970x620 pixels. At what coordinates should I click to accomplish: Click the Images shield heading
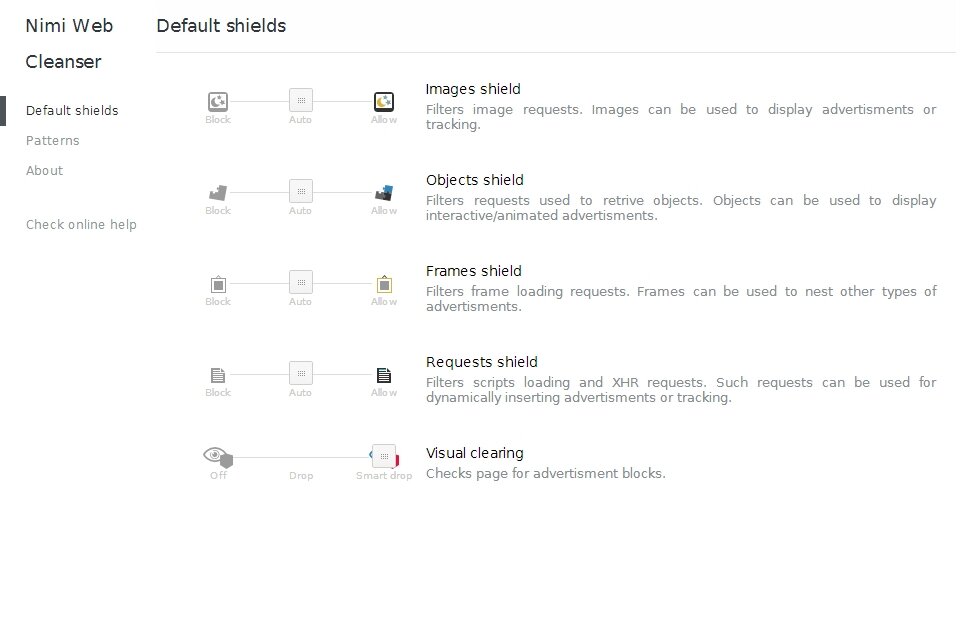pos(473,89)
